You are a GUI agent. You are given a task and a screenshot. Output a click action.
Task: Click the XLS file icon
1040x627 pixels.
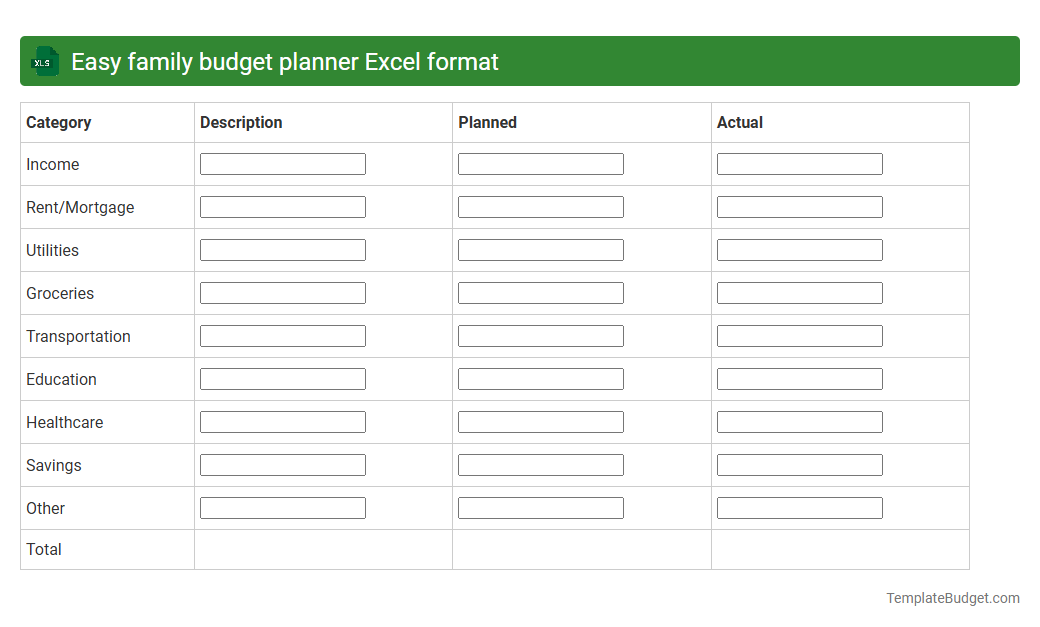pyautogui.click(x=44, y=61)
